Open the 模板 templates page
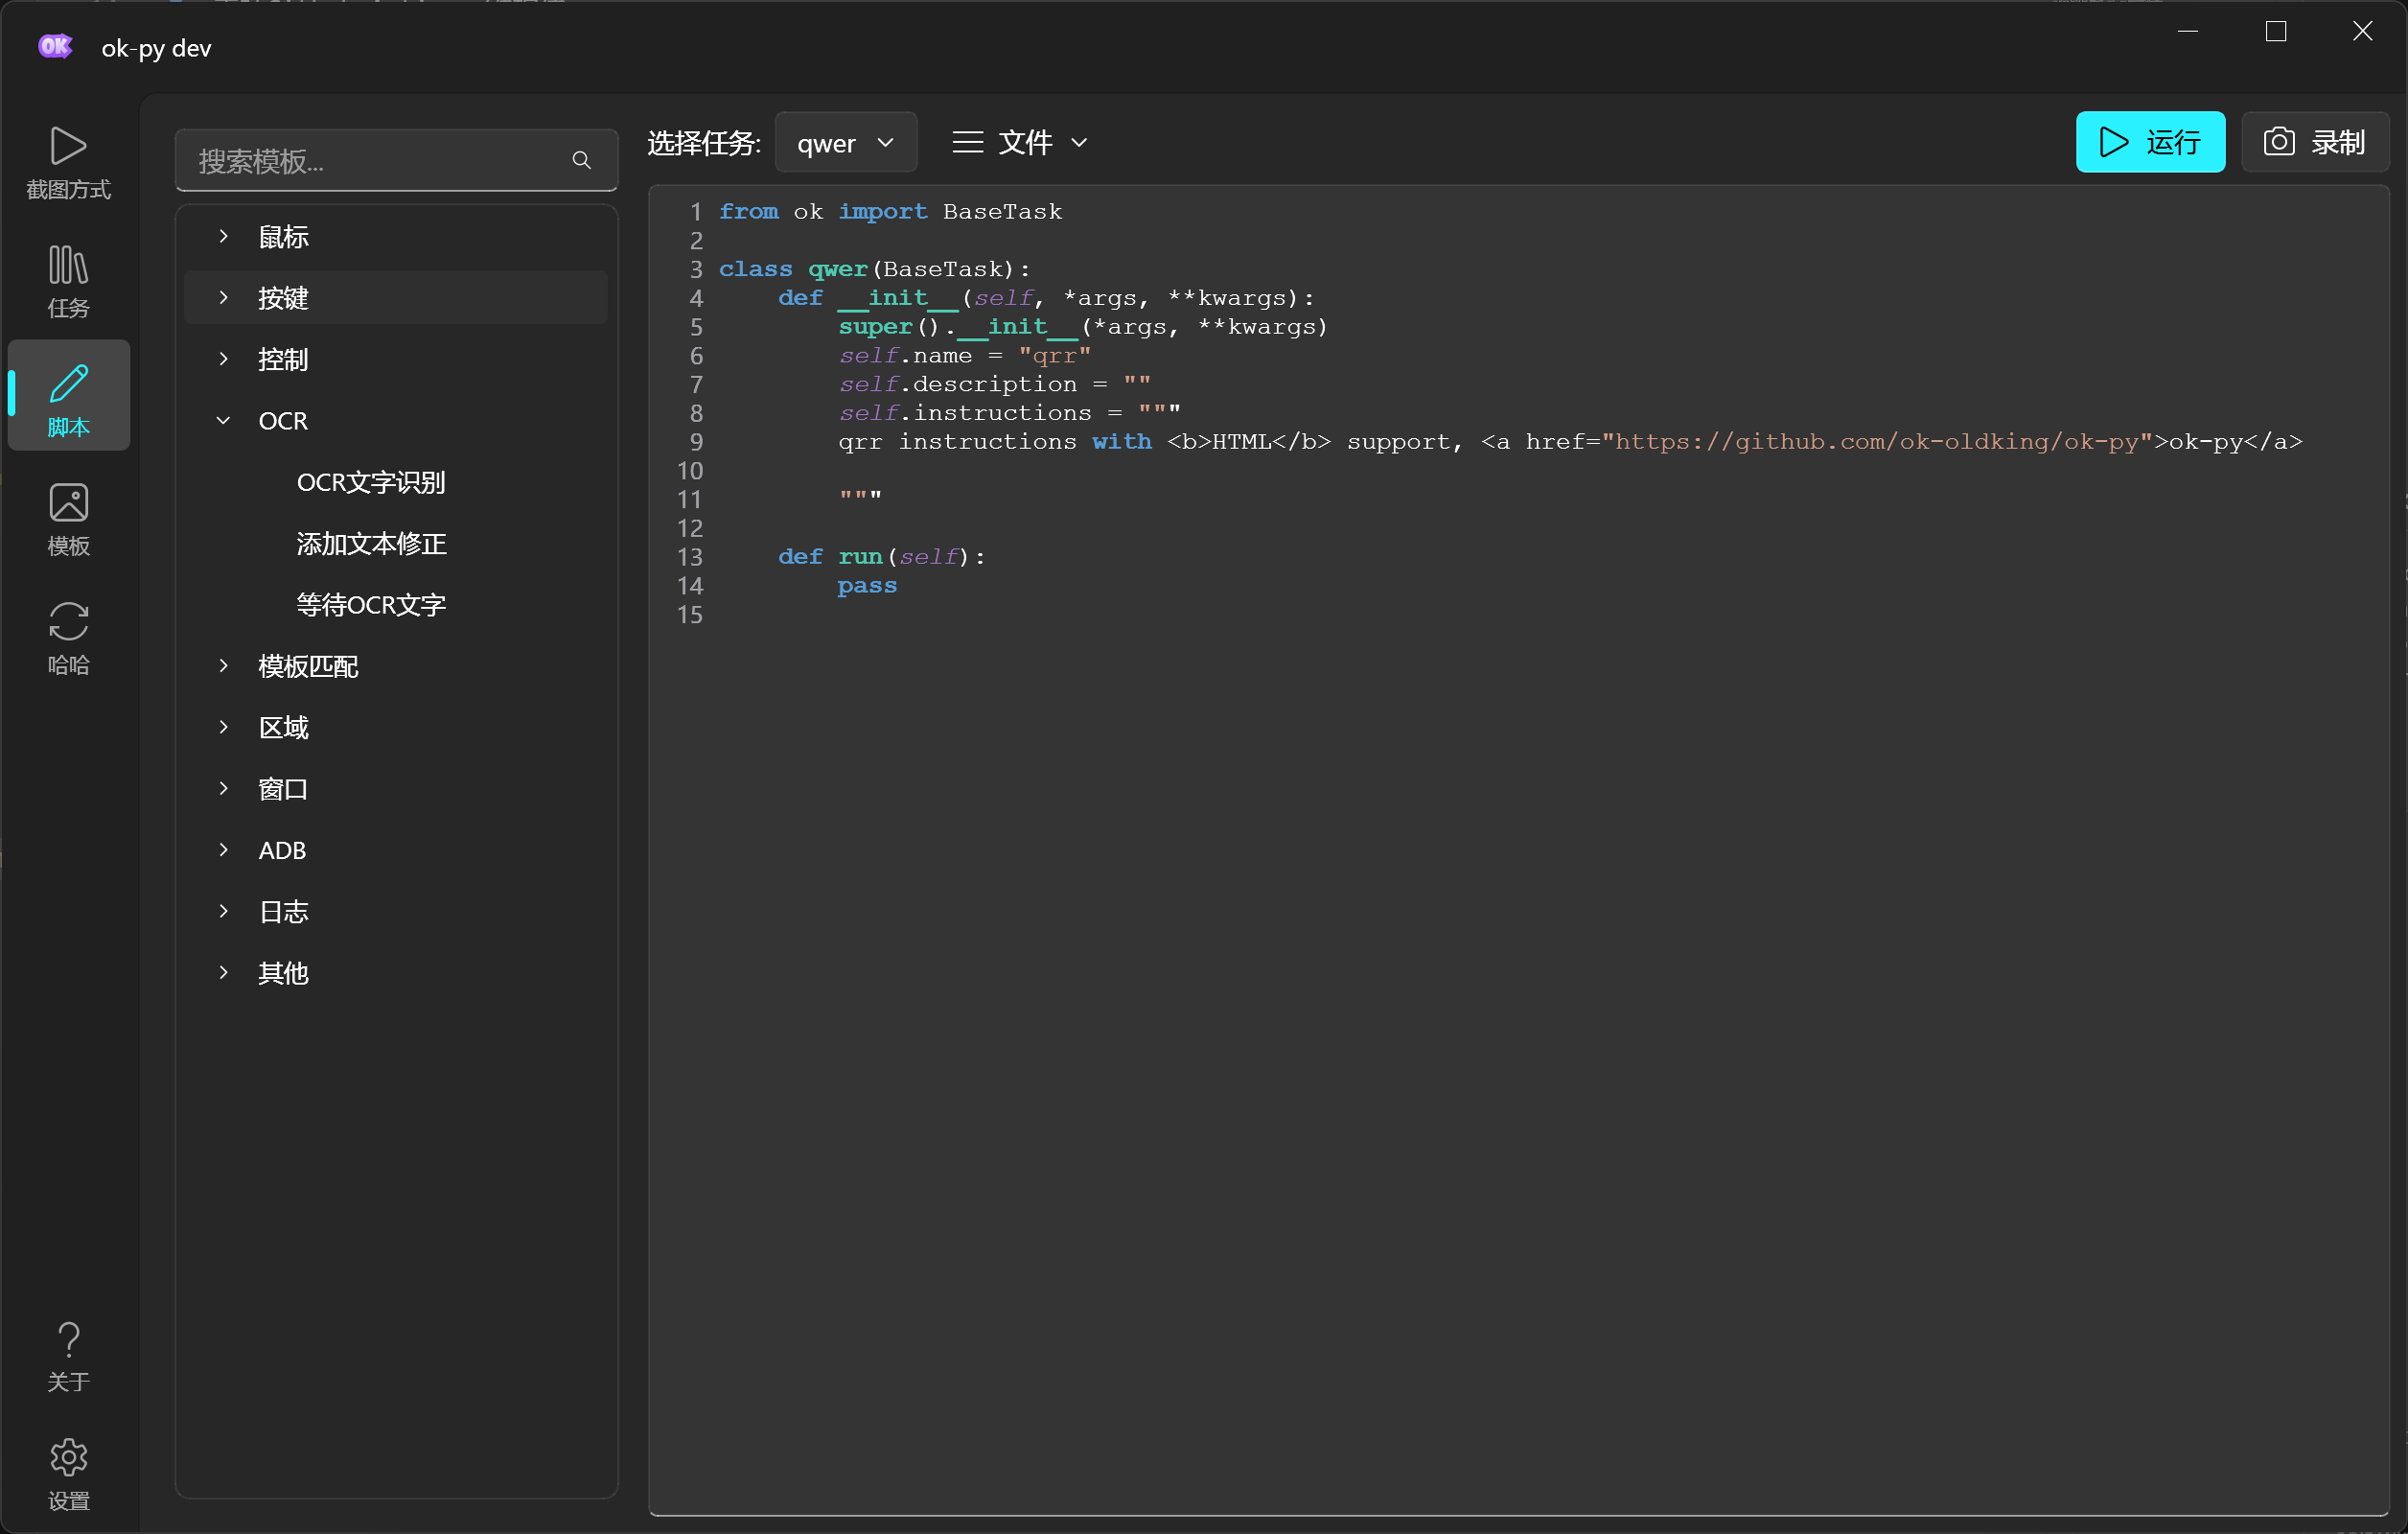Image resolution: width=2408 pixels, height=1534 pixels. pyautogui.click(x=68, y=519)
